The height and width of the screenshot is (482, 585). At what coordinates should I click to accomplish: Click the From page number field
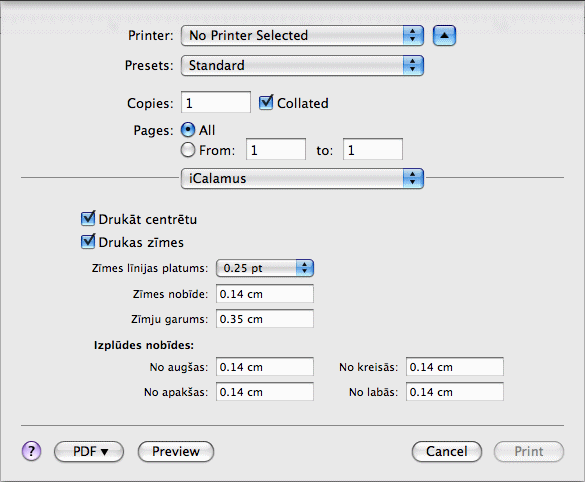[276, 149]
